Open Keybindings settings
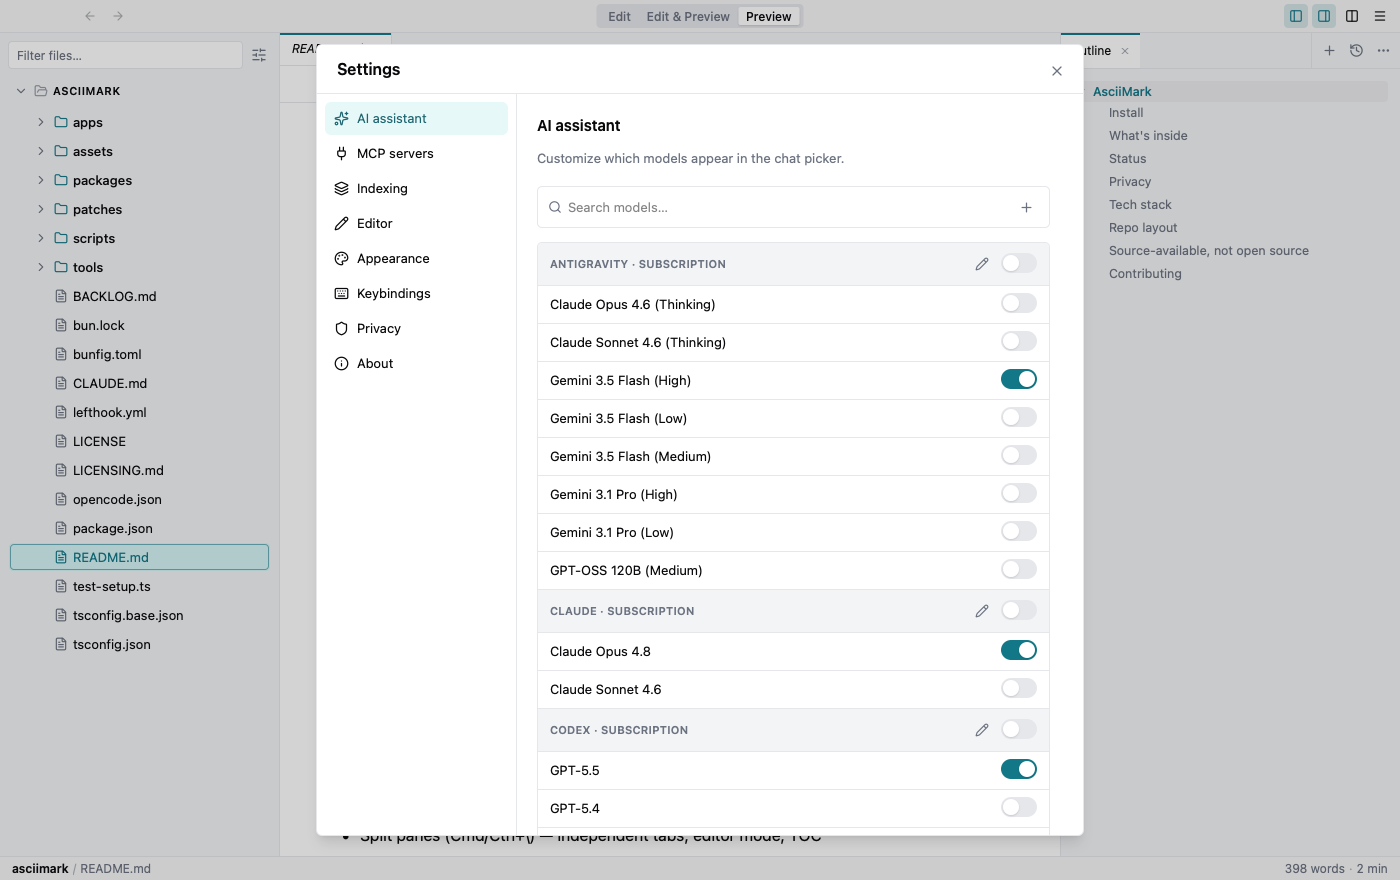 (x=416, y=293)
